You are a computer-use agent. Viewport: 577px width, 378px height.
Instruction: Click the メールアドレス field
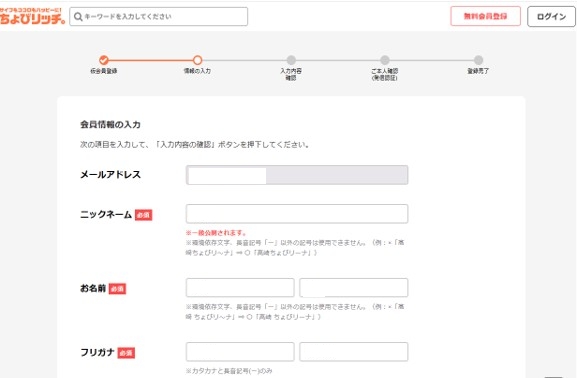(297, 175)
